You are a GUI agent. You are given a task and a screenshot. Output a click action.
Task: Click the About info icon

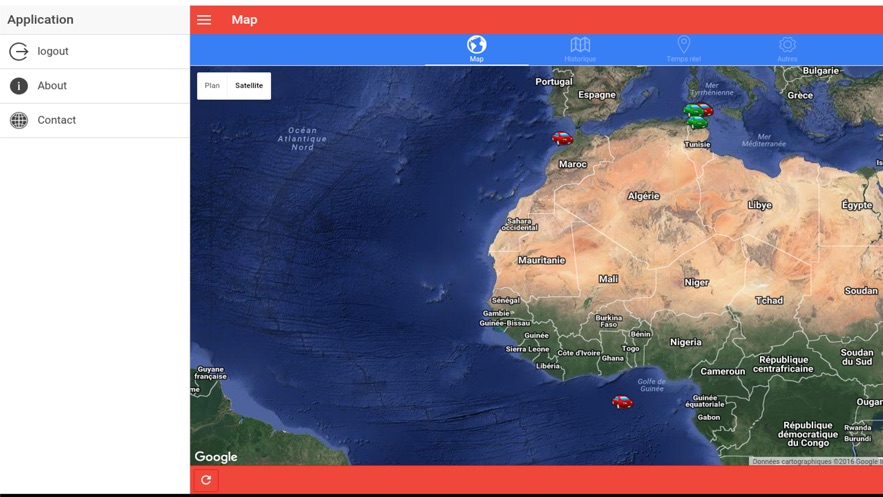19,86
